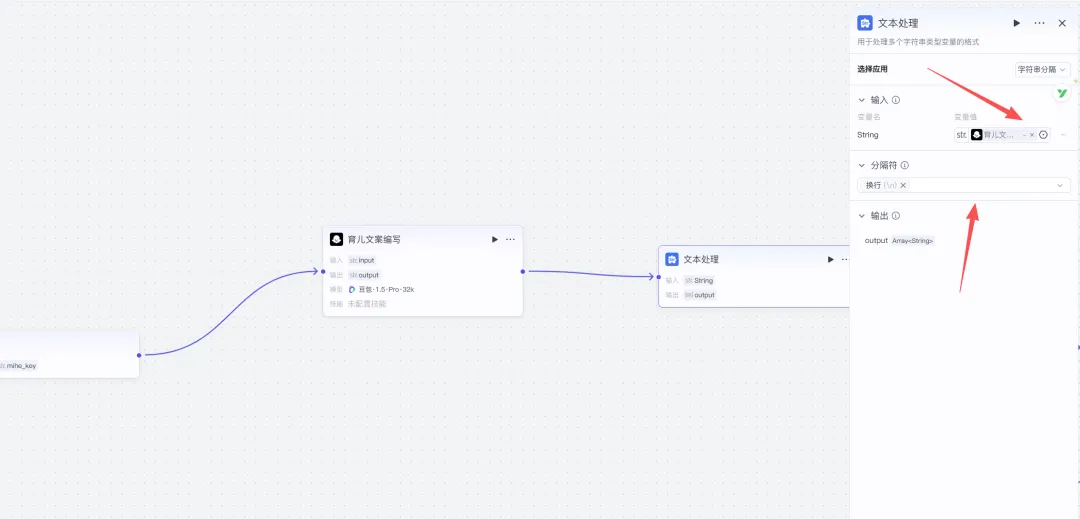This screenshot has height=519, width=1080.
Task: Open the variable settings icon for String
Action: 1043,135
